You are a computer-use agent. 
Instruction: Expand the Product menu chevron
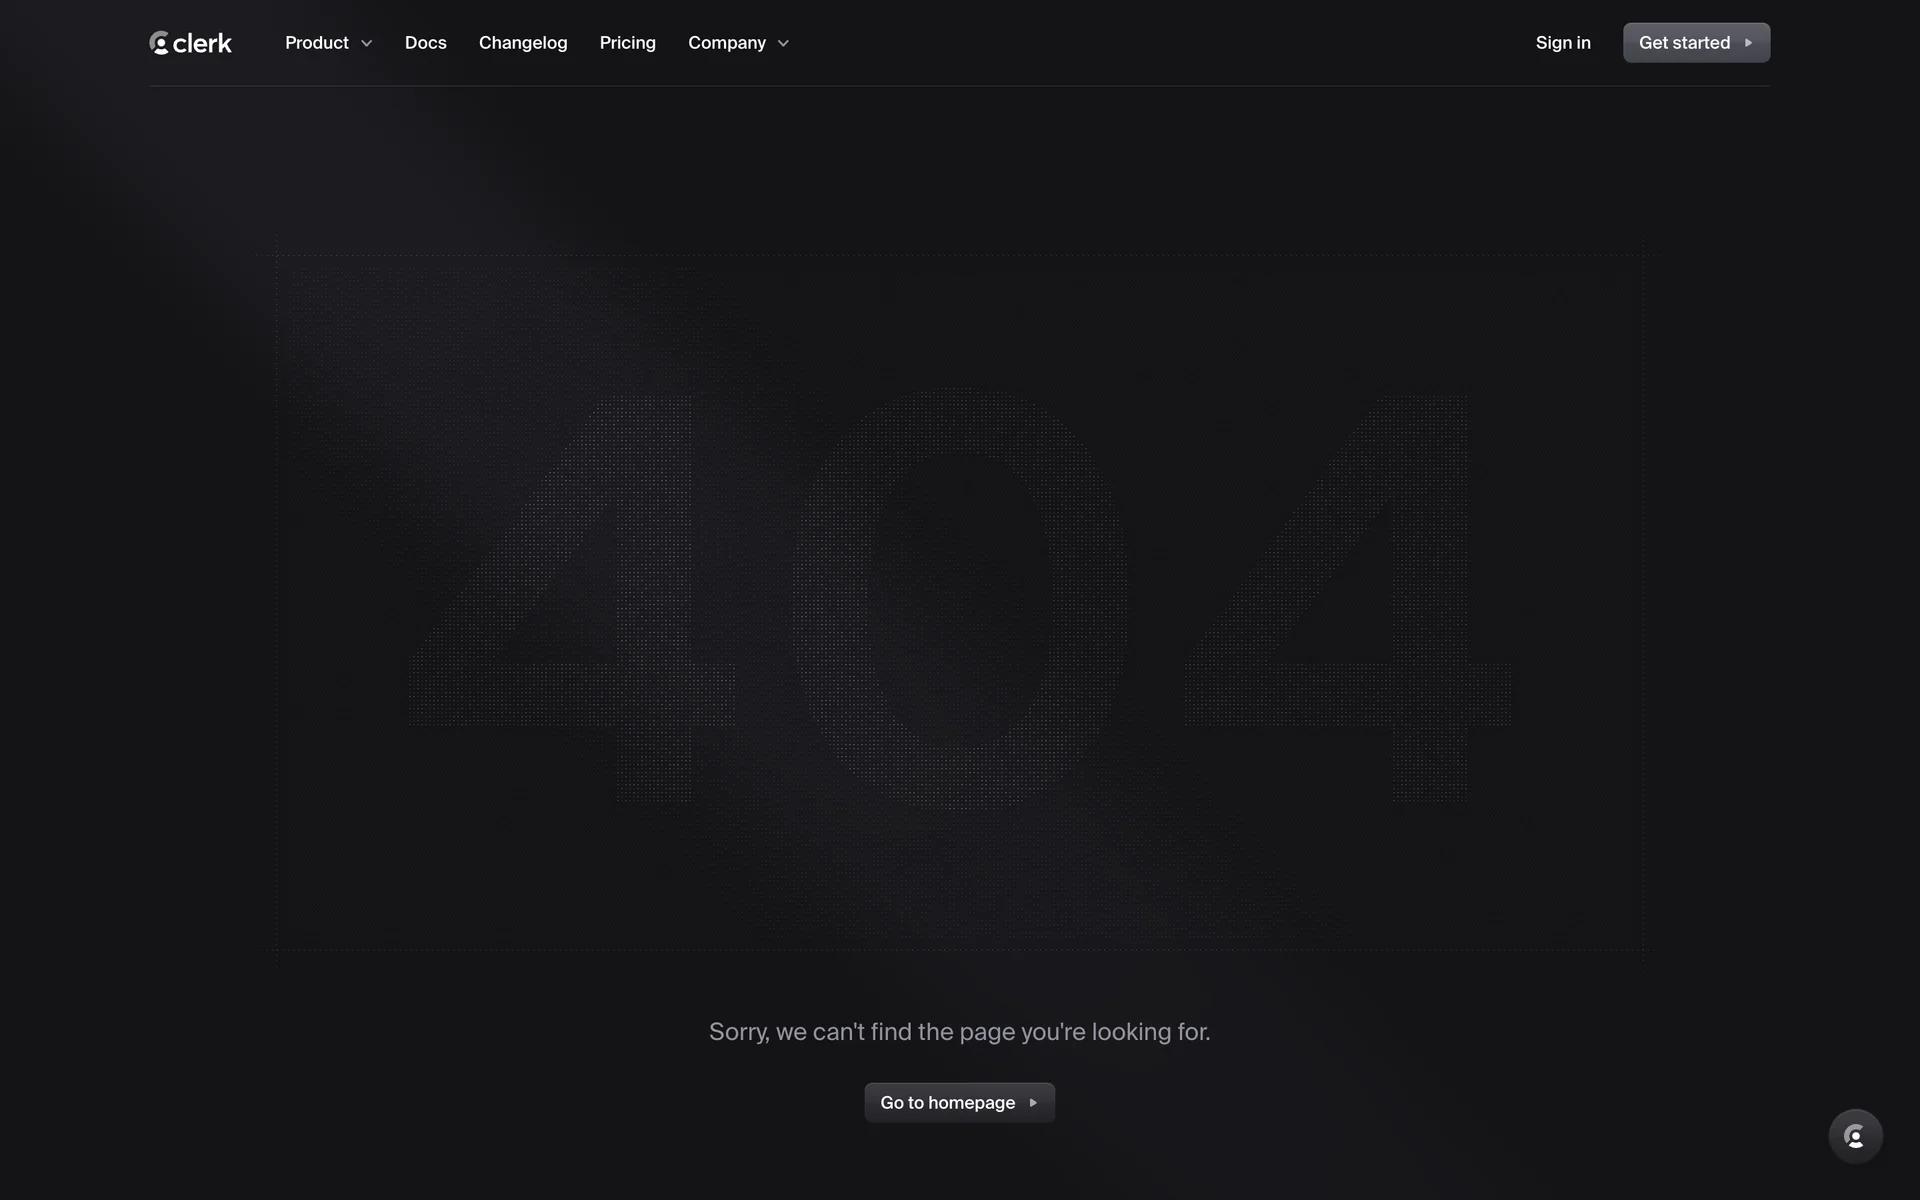366,44
